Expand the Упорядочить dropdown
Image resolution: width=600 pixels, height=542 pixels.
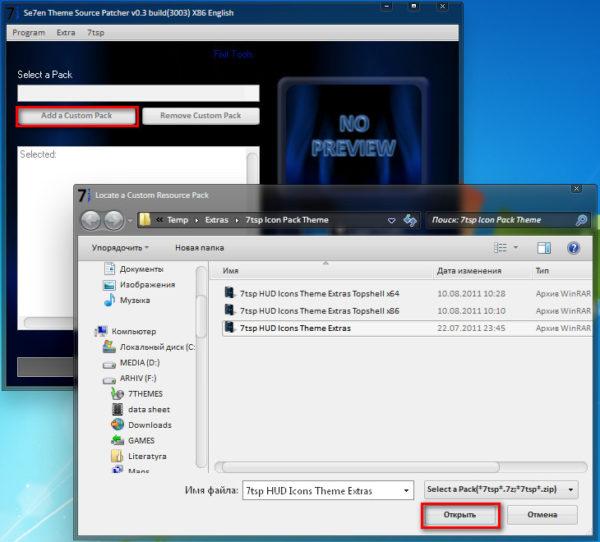pyautogui.click(x=120, y=248)
